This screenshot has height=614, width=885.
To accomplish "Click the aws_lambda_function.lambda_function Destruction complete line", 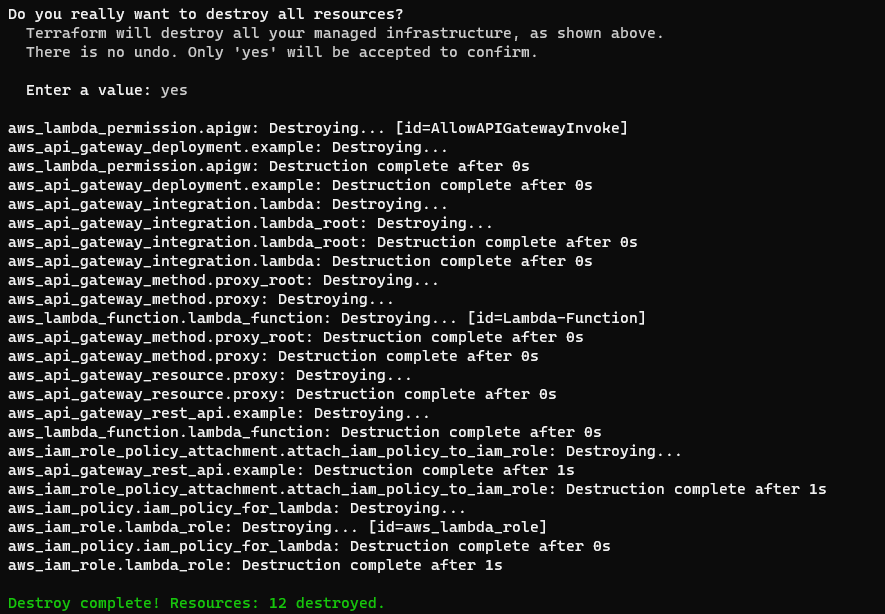I will point(304,432).
